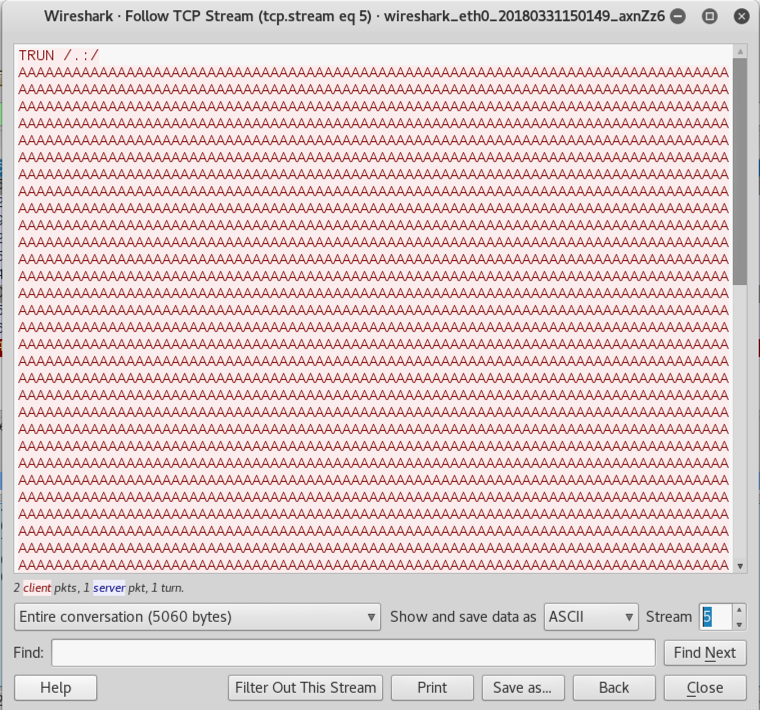760x710 pixels.
Task: Click the vertical scrollbar thumb
Action: point(740,172)
